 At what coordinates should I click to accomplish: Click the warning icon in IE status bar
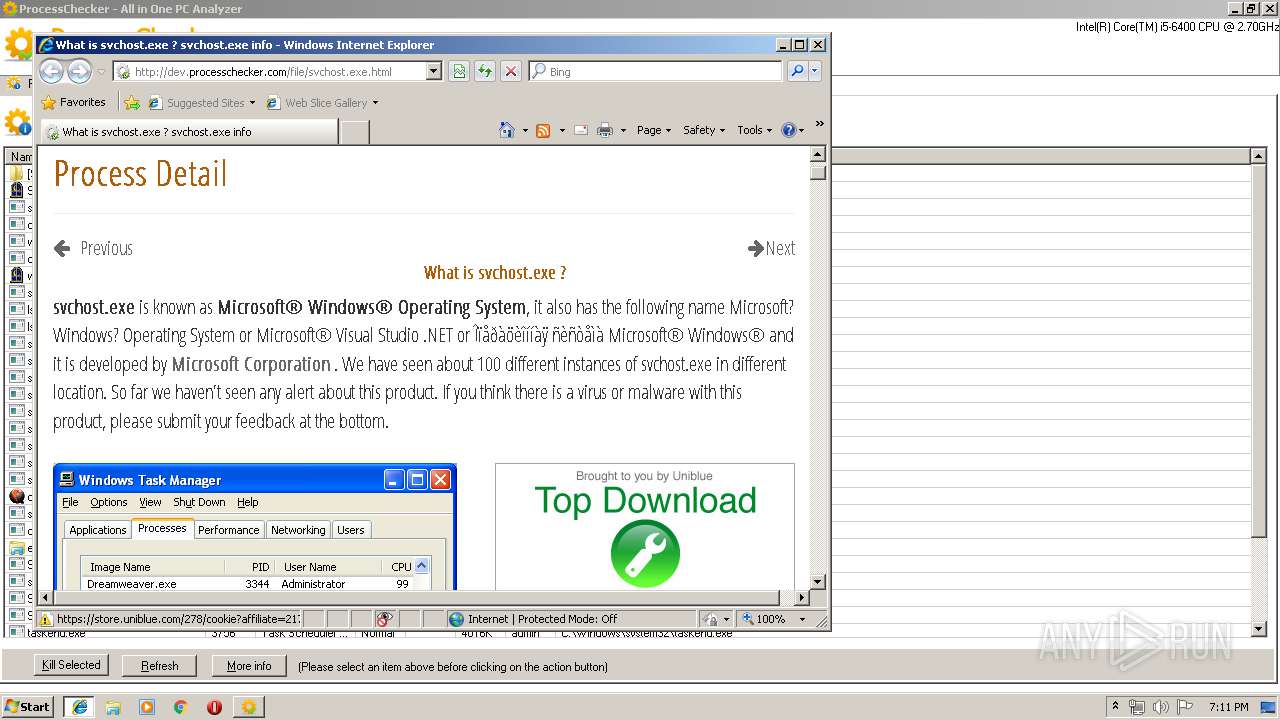click(x=46, y=619)
